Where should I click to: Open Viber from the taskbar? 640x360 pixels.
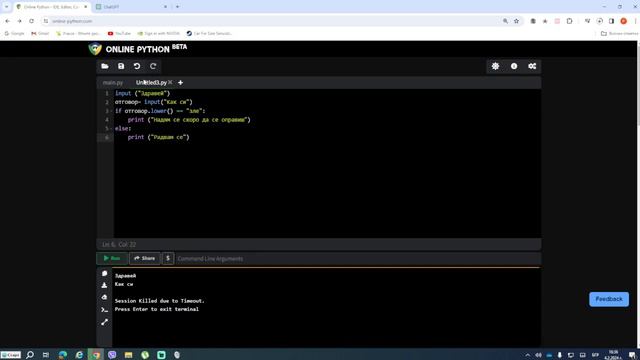coord(112,355)
